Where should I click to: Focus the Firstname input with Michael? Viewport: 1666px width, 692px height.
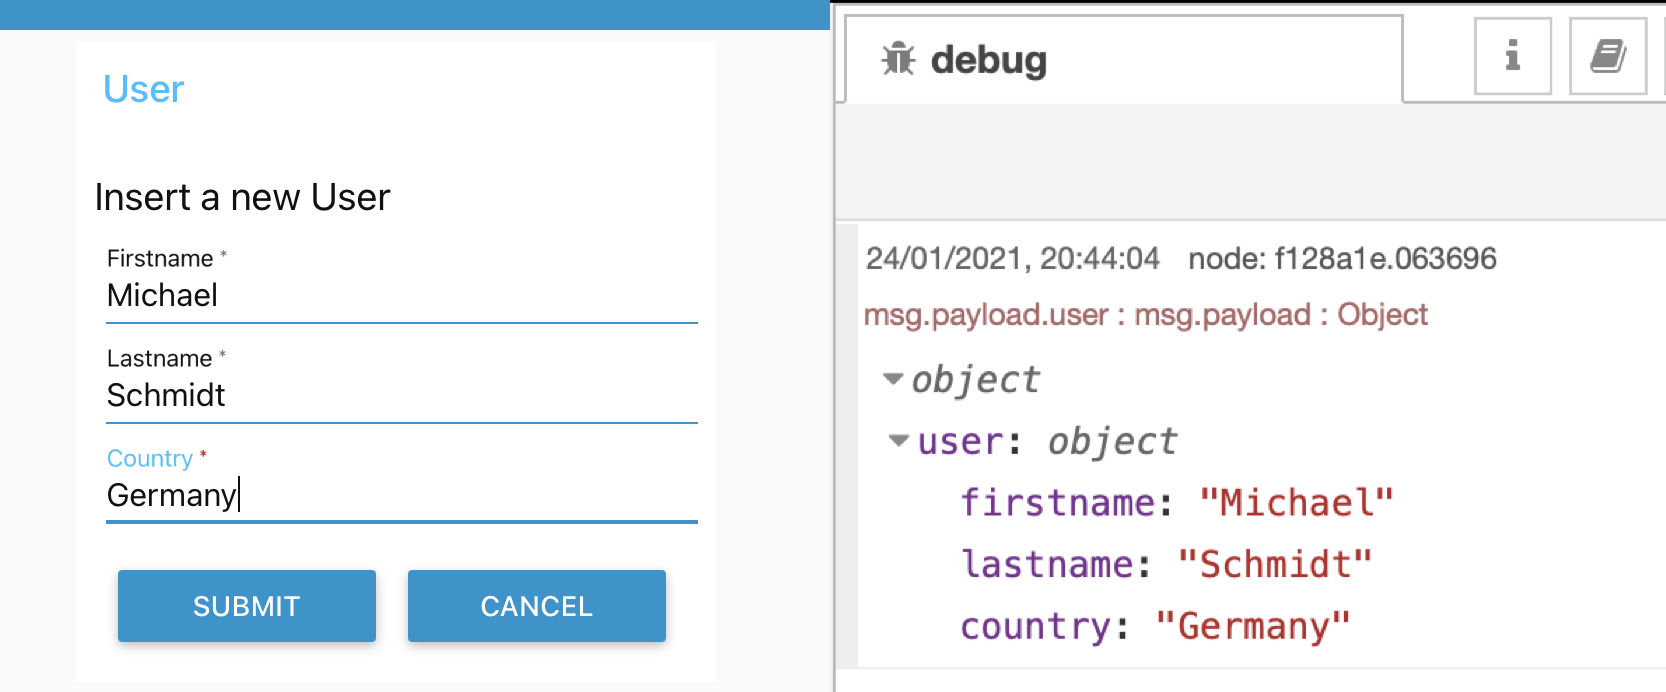click(x=402, y=296)
